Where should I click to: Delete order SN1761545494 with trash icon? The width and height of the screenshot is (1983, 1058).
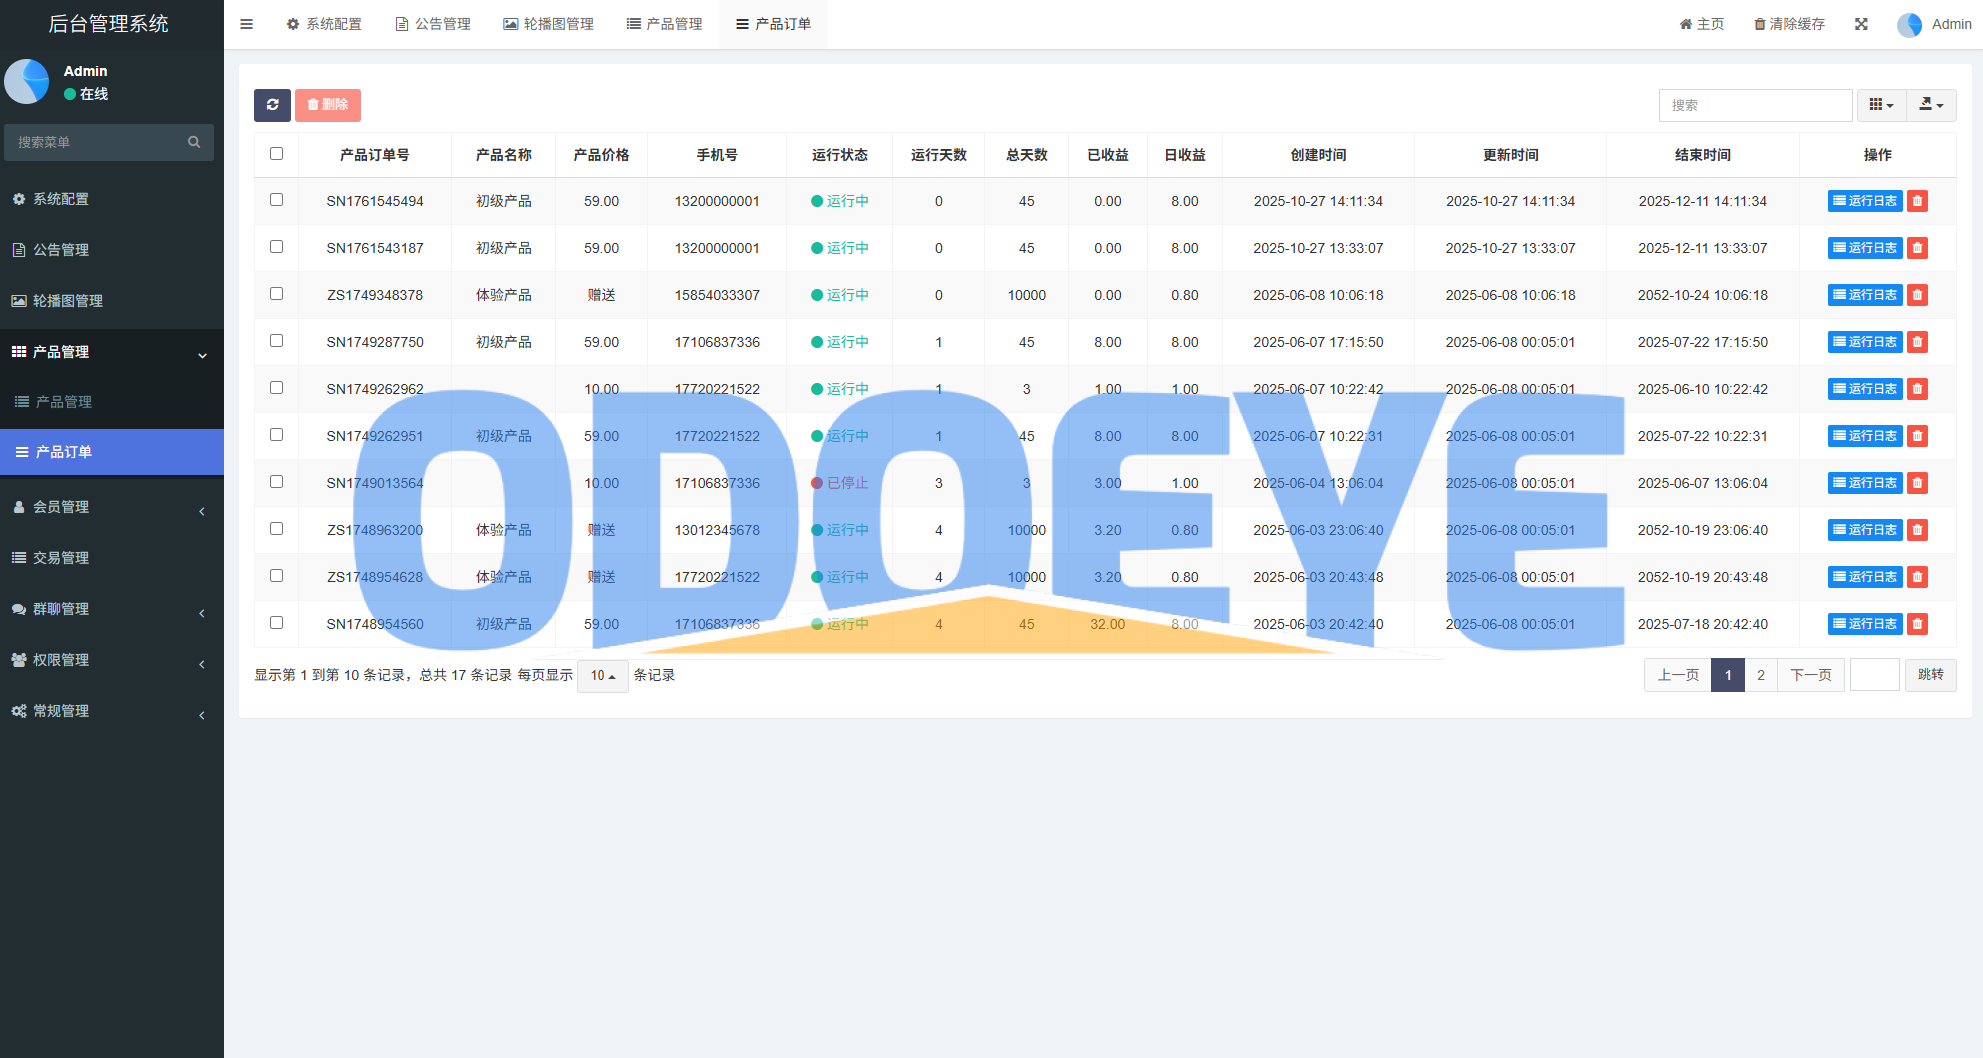1917,201
